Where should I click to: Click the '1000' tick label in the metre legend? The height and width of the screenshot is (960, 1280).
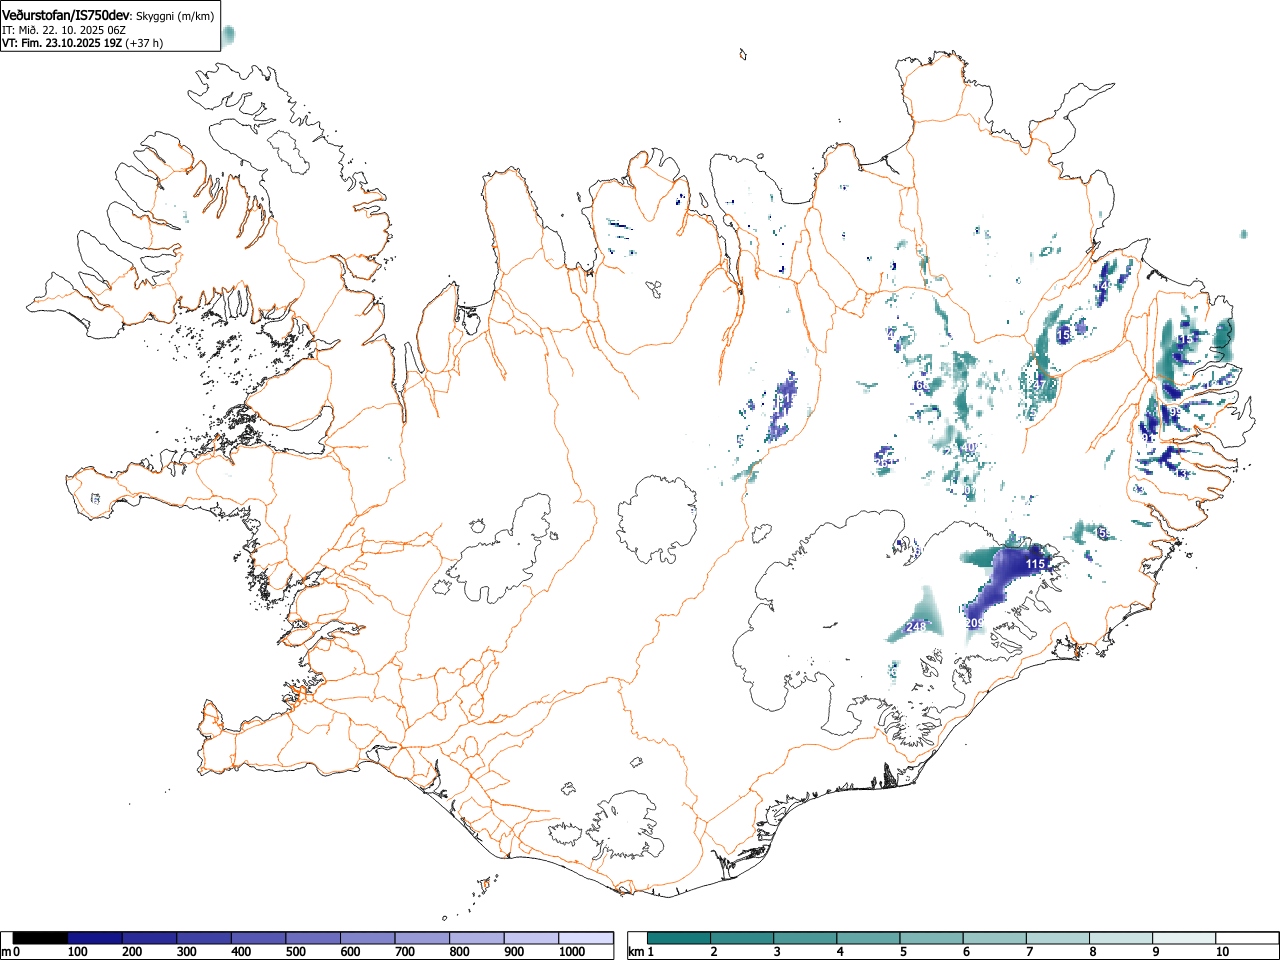point(571,952)
